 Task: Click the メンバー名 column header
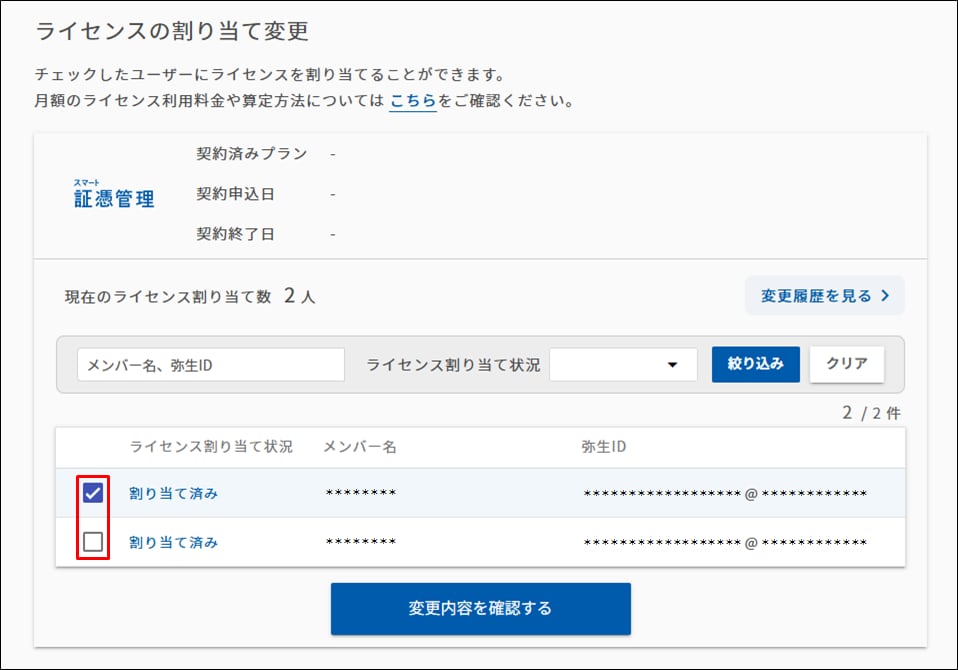(x=359, y=447)
